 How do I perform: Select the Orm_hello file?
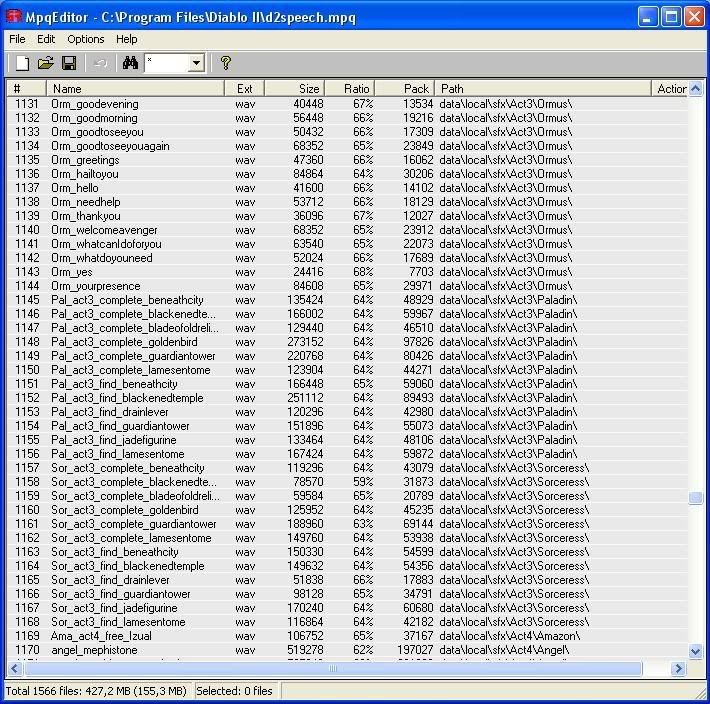click(x=75, y=188)
